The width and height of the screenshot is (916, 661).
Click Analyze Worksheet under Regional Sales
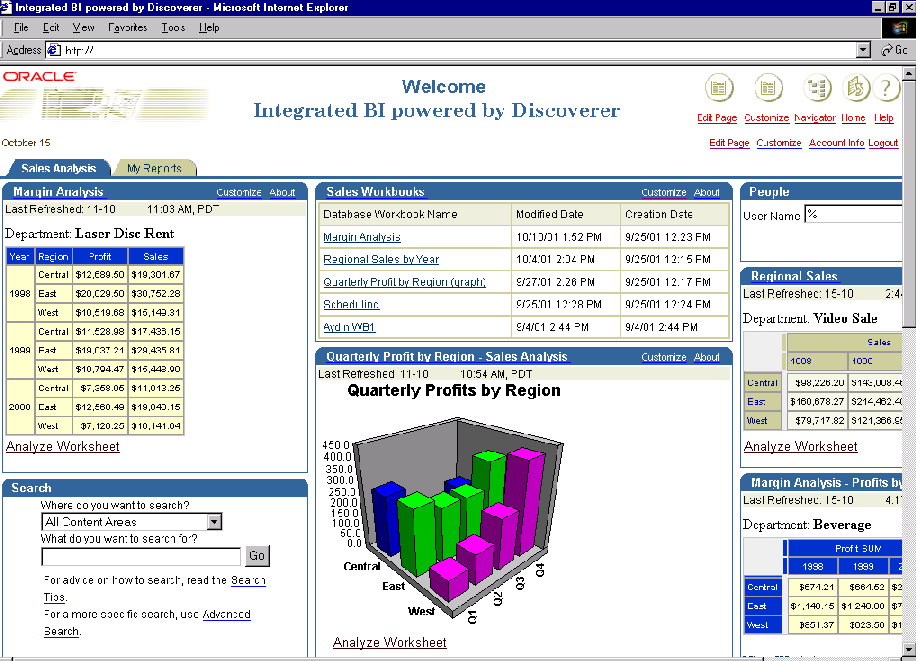point(800,447)
